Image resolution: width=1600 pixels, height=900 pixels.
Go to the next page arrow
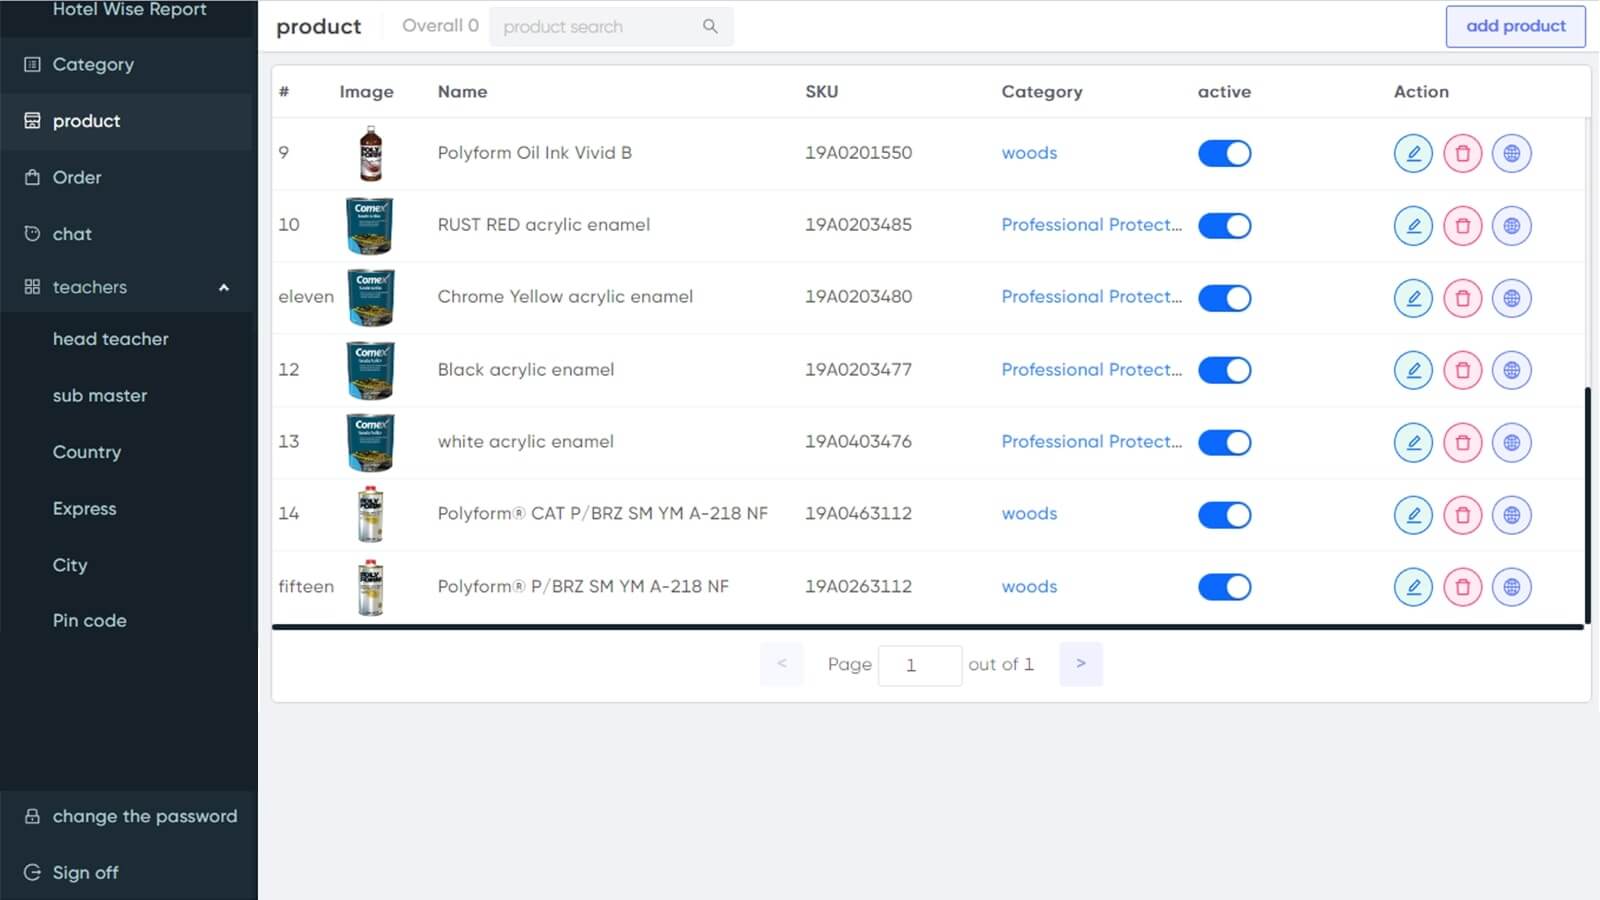tap(1080, 664)
